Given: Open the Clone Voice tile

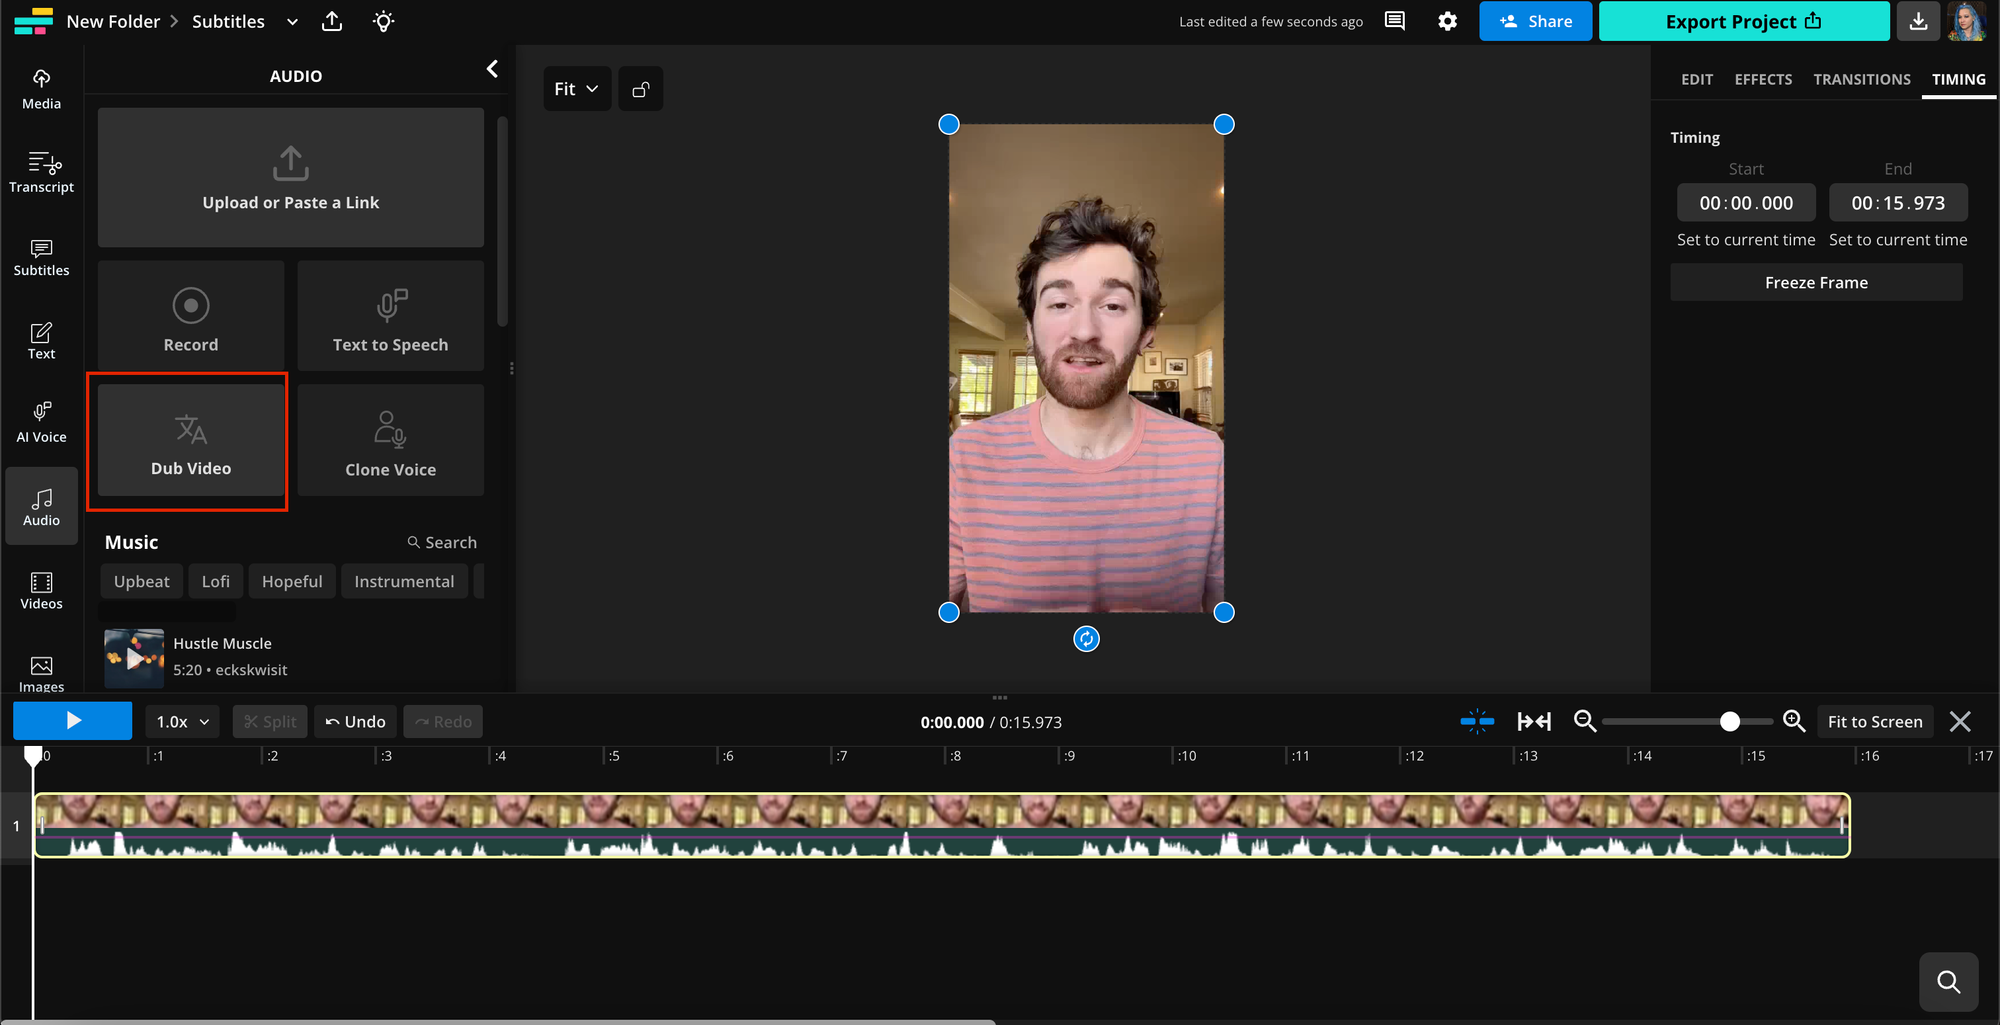Looking at the screenshot, I should tap(391, 440).
